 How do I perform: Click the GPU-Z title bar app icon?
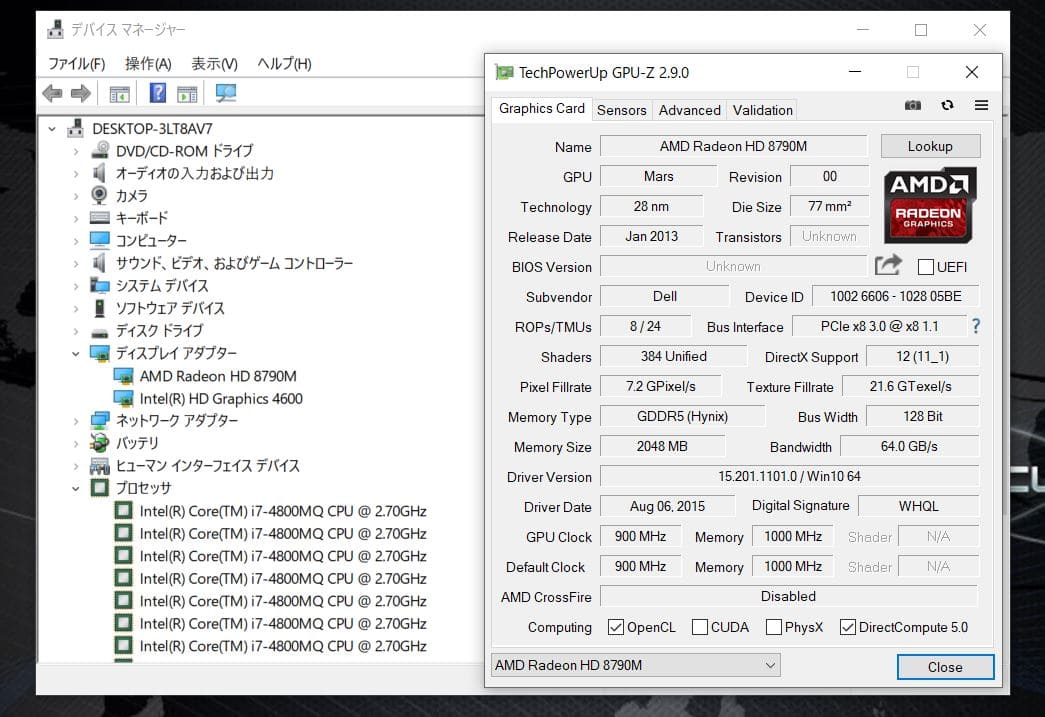pyautogui.click(x=504, y=72)
